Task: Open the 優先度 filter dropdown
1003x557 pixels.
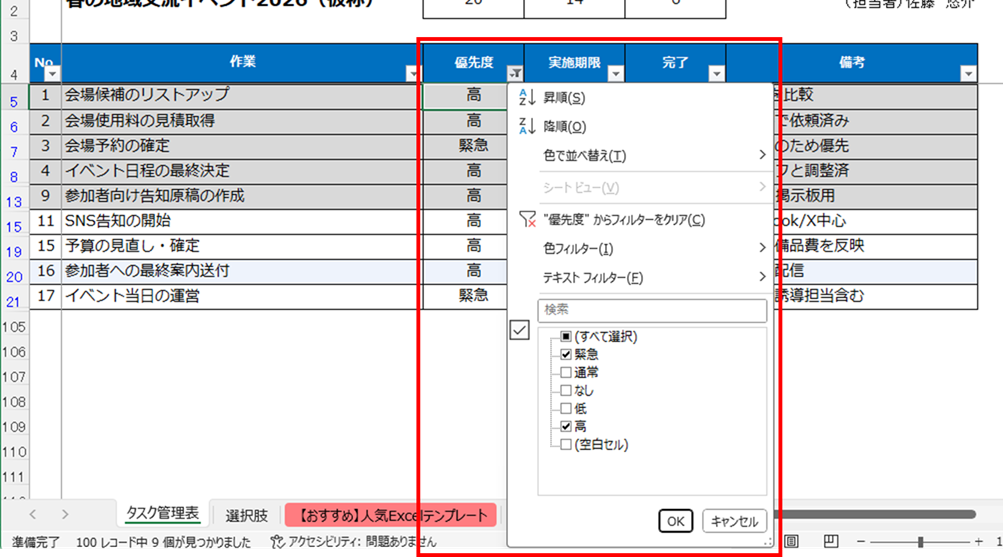Action: pos(515,74)
